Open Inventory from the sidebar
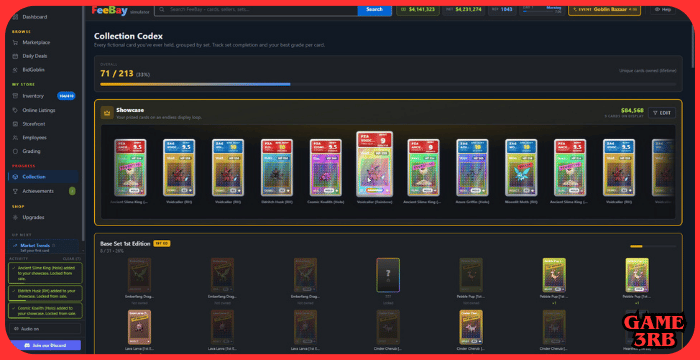 pos(43,96)
